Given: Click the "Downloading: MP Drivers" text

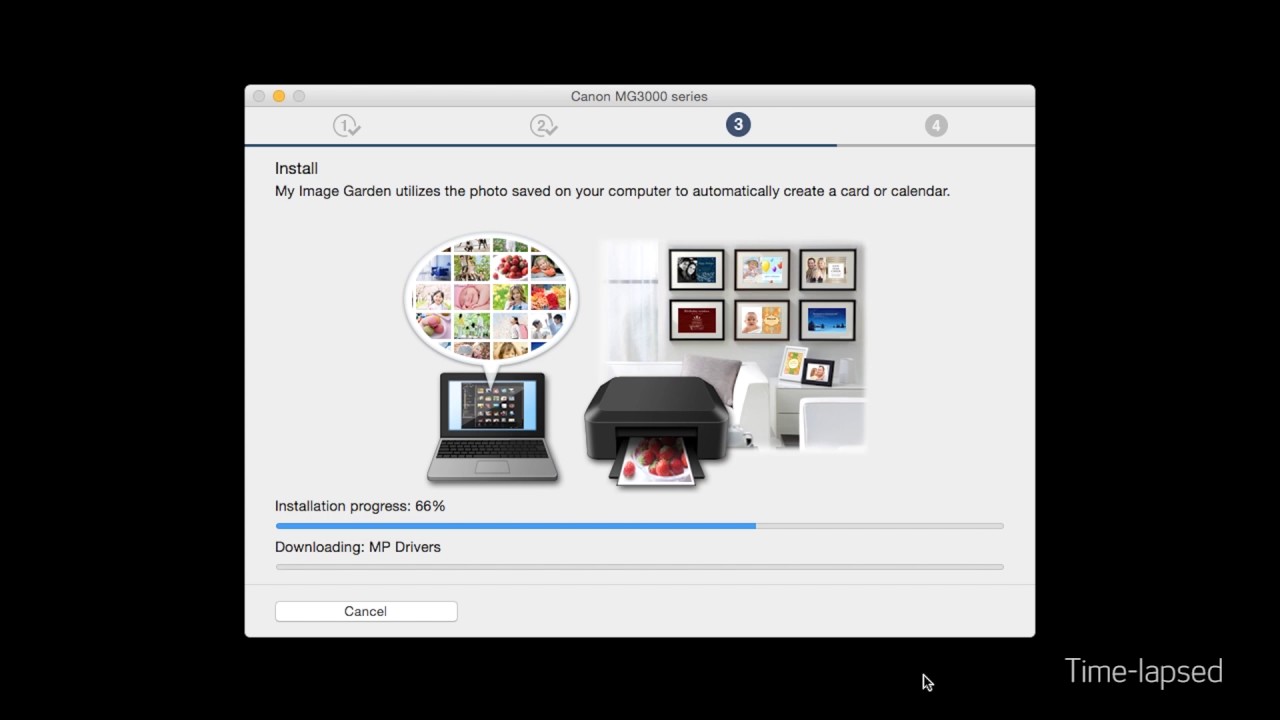Looking at the screenshot, I should [358, 547].
